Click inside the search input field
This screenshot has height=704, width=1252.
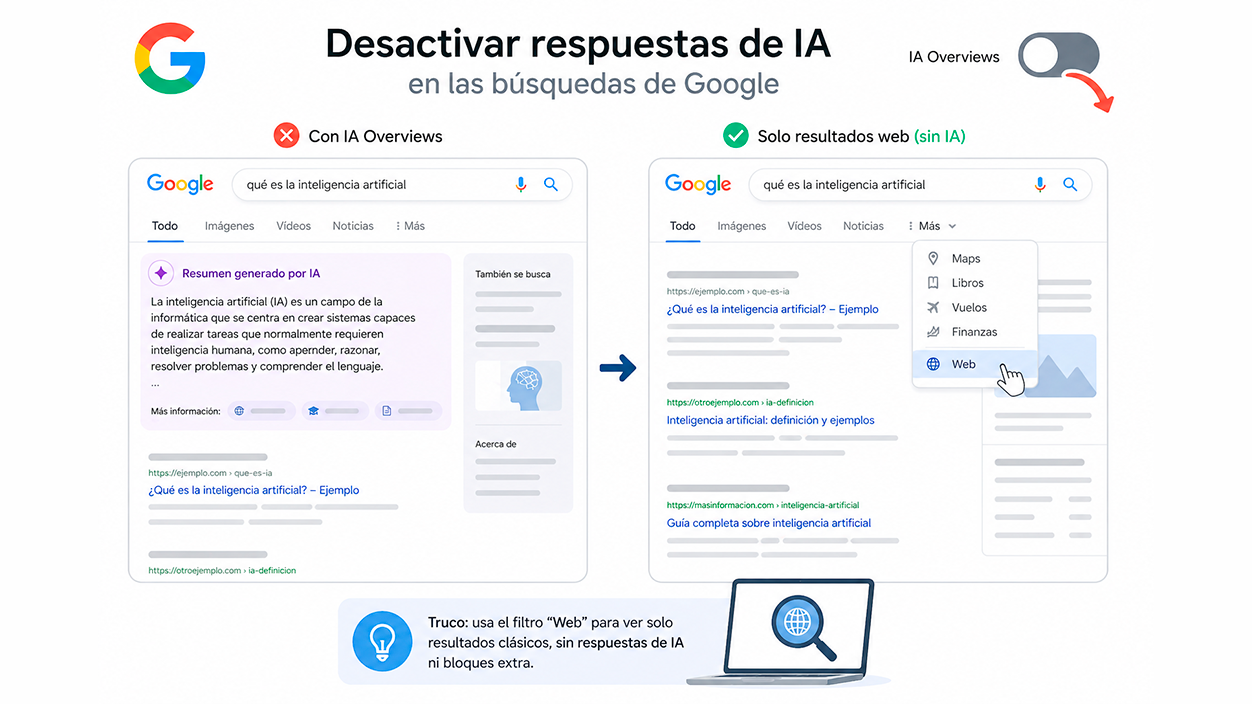click(x=380, y=184)
